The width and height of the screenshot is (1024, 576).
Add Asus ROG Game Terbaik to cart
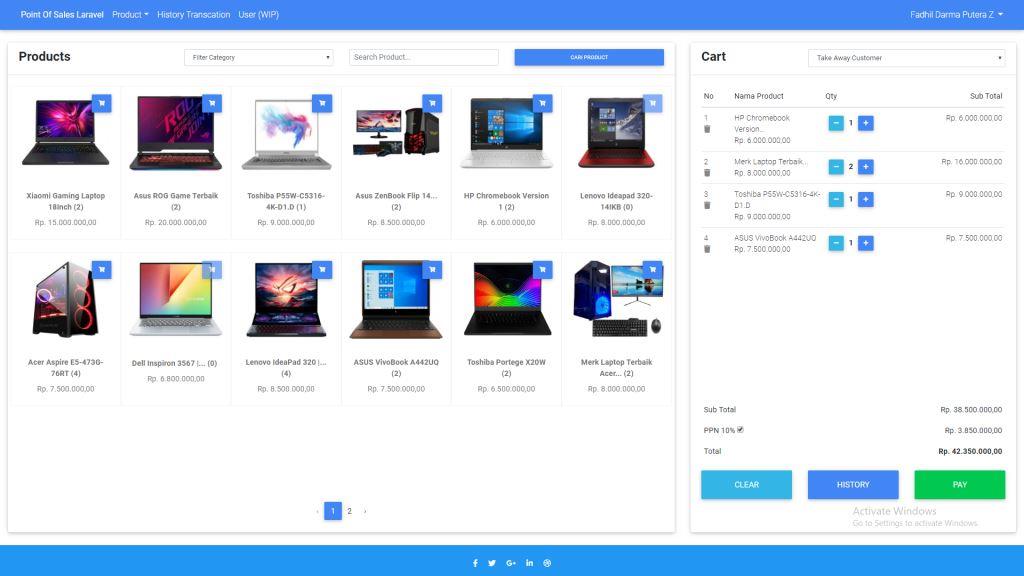click(212, 103)
